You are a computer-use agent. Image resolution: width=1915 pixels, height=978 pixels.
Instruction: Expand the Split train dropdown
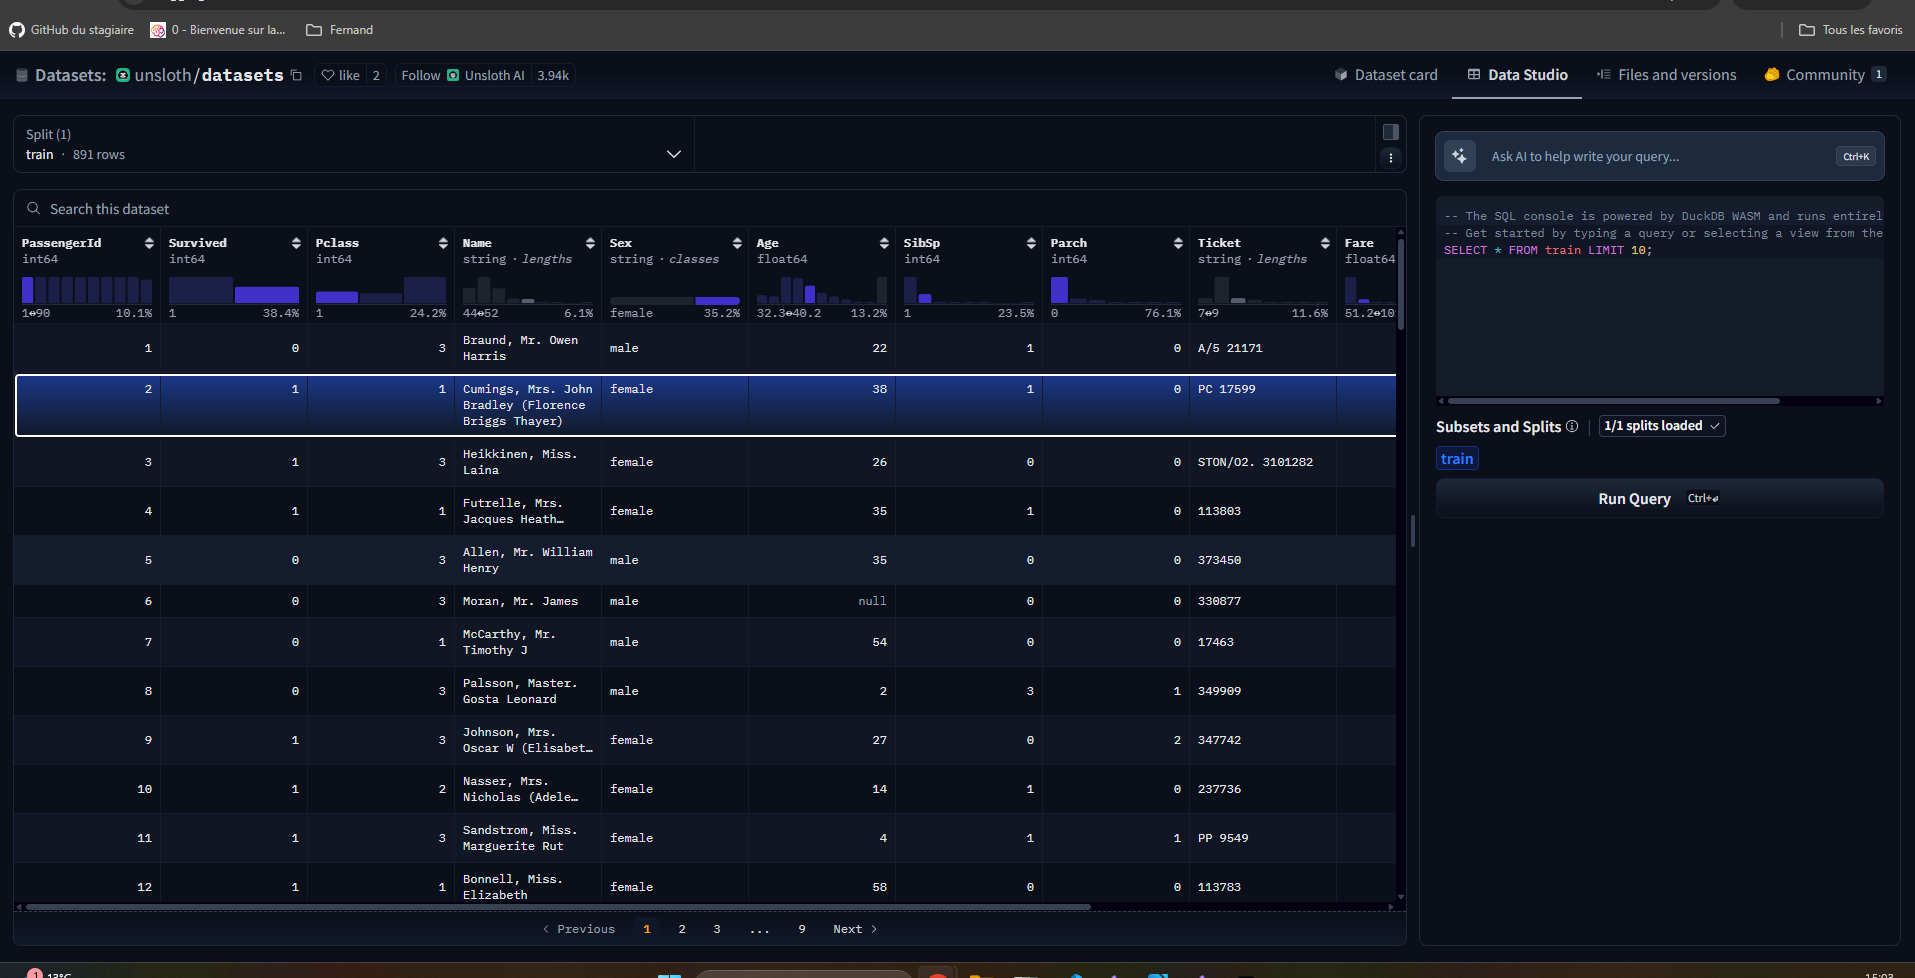tap(673, 154)
